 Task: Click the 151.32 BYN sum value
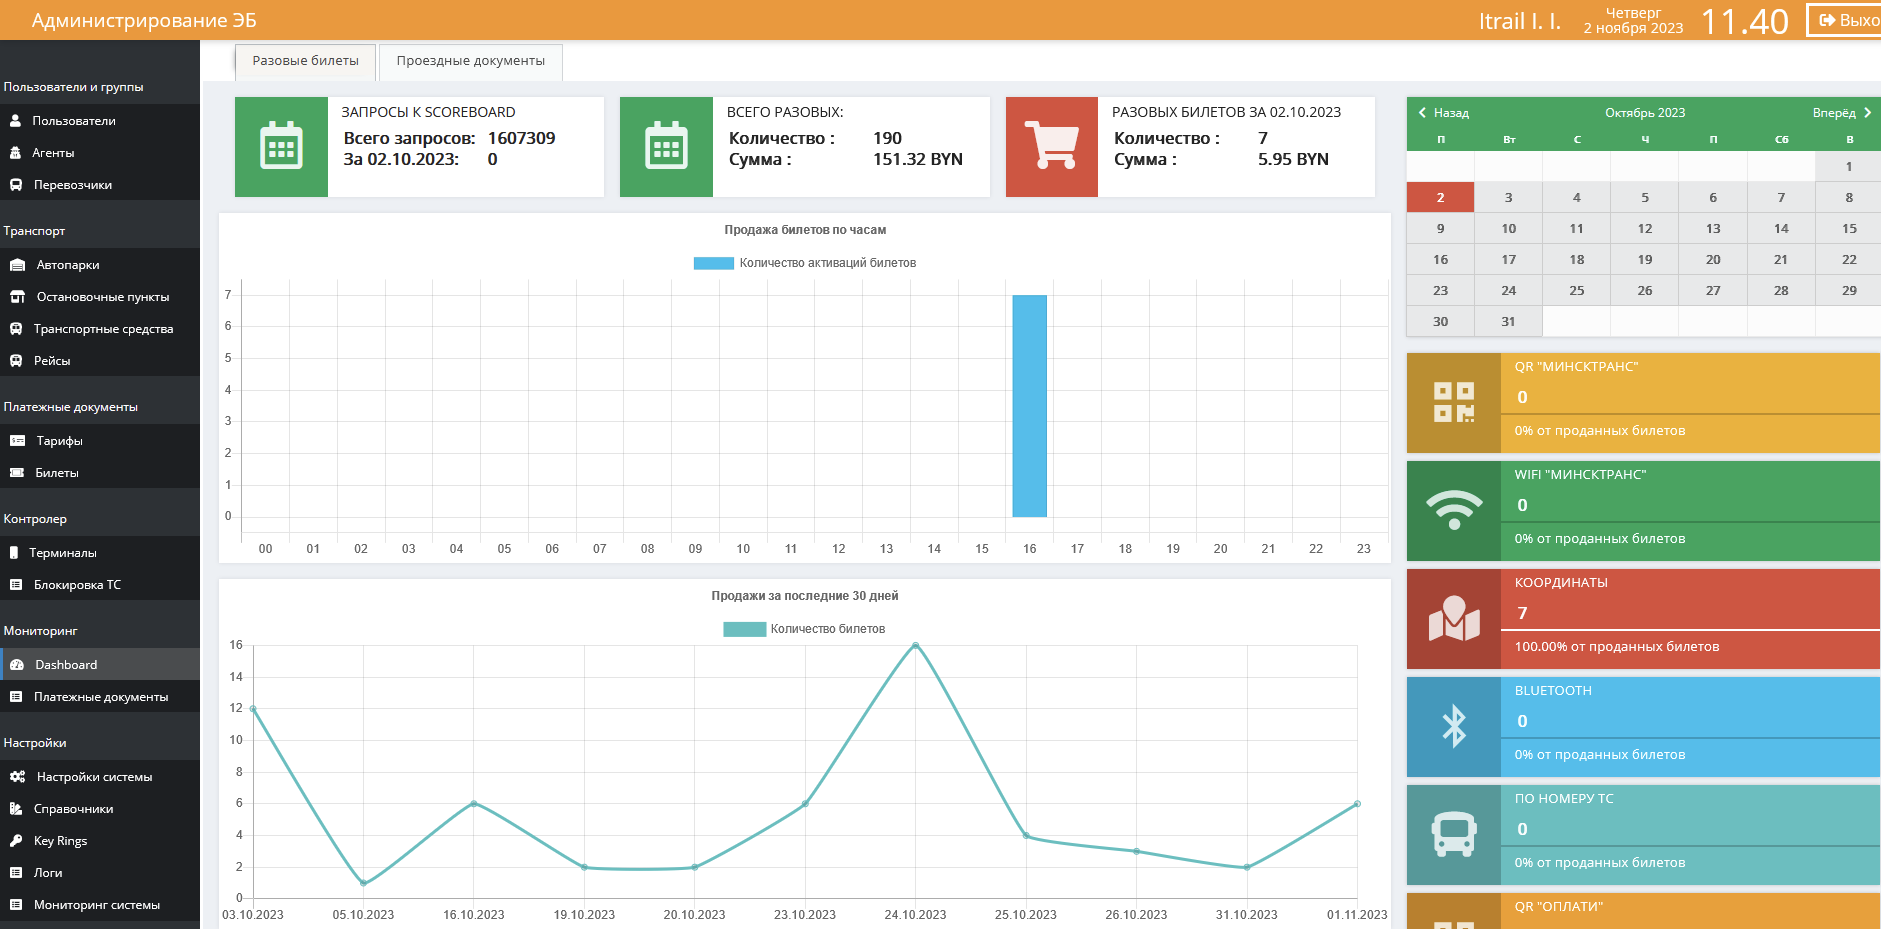click(x=918, y=159)
